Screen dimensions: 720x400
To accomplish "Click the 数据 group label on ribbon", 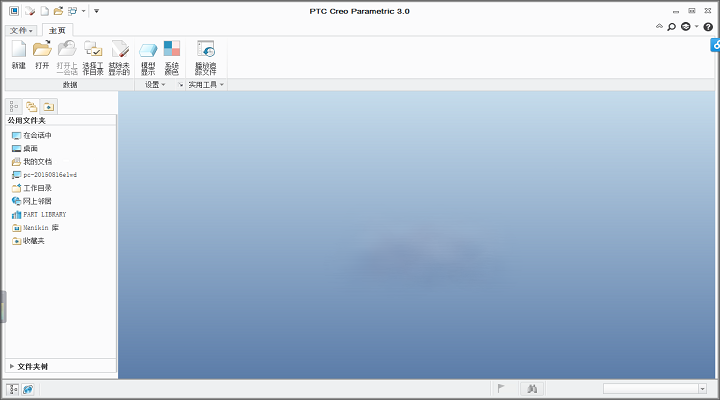I will point(70,85).
